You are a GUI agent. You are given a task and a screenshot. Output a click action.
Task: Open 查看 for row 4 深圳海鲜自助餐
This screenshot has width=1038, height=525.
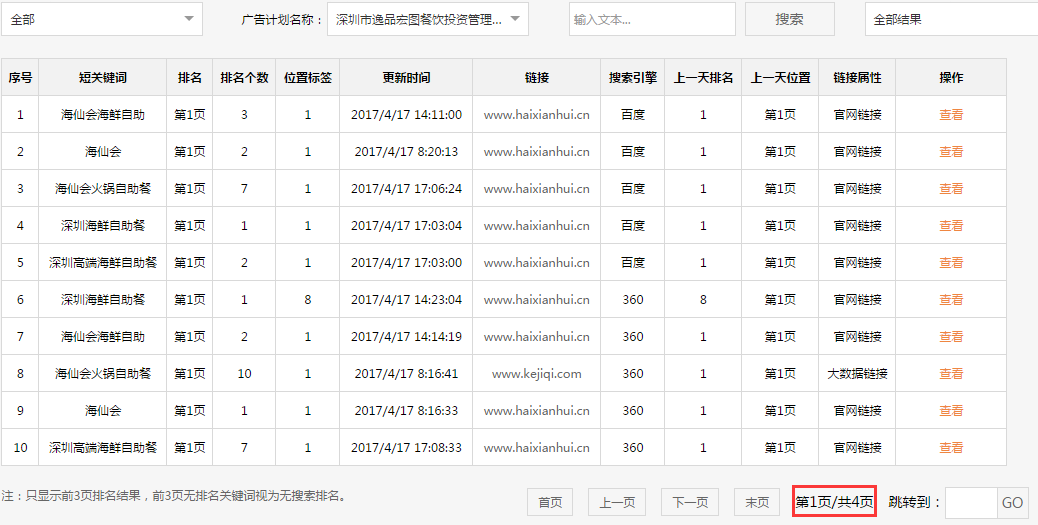(951, 226)
